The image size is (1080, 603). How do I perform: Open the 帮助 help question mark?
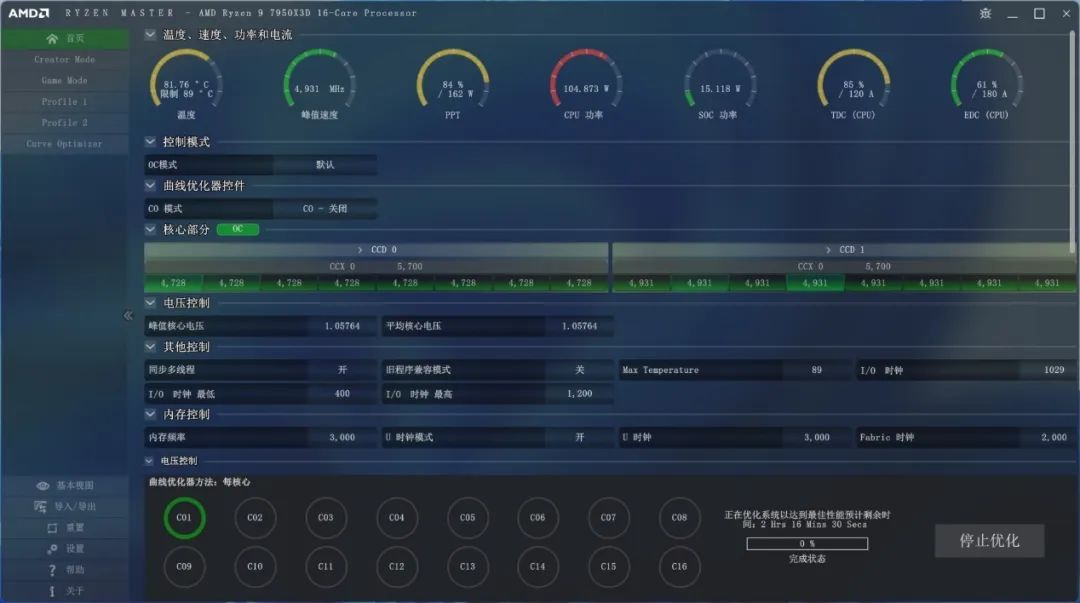coord(52,570)
